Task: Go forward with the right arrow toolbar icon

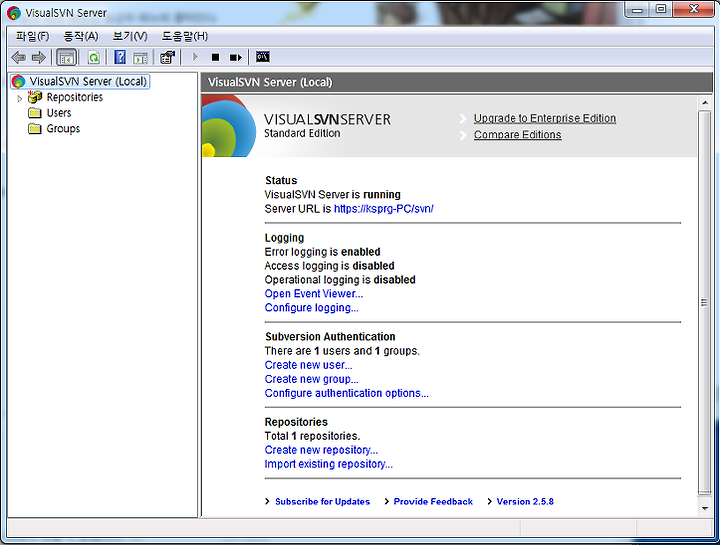Action: (39, 57)
